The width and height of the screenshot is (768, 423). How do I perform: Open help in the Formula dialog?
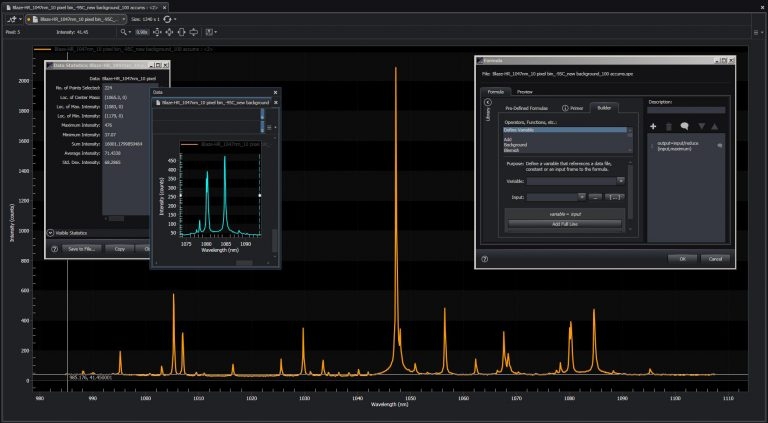[484, 259]
